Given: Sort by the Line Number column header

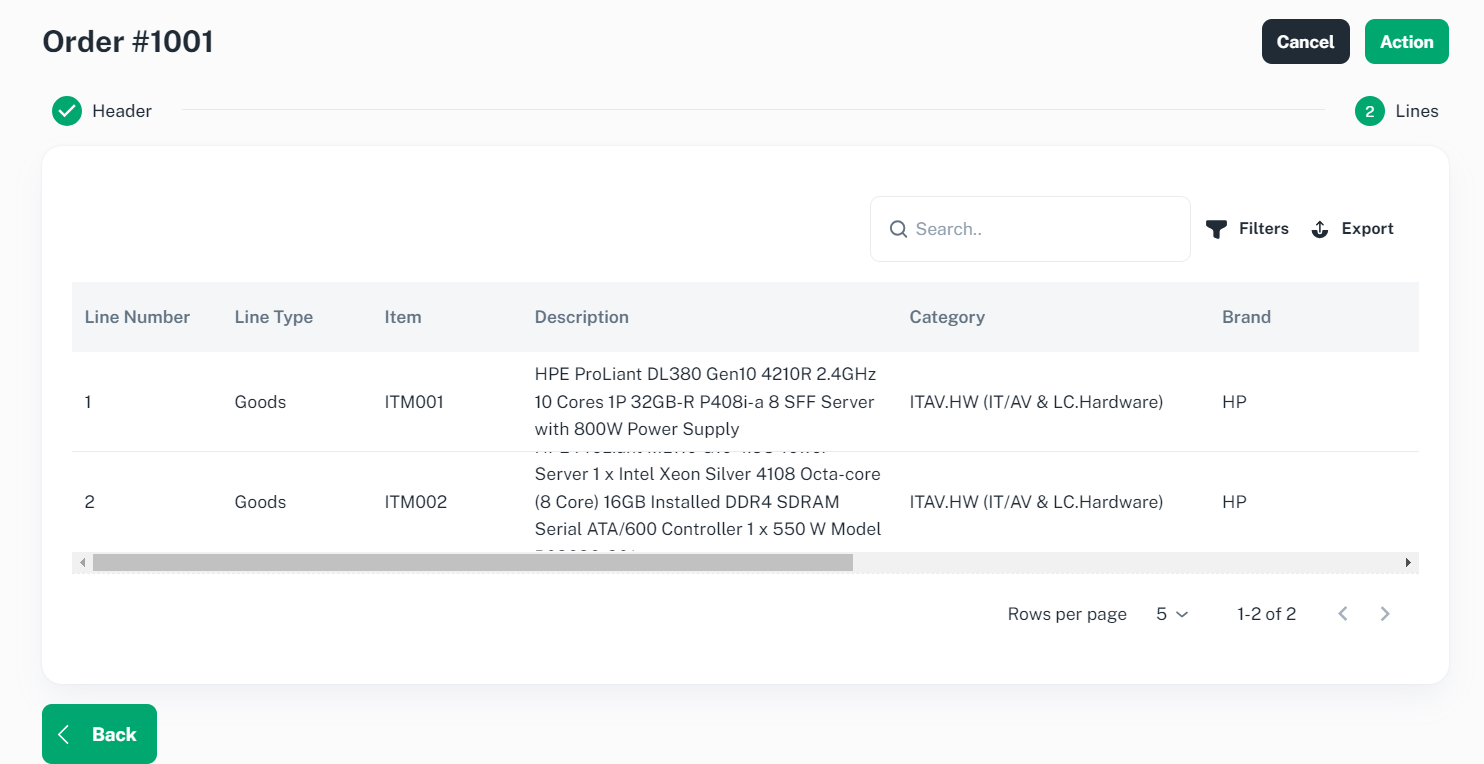Looking at the screenshot, I should [137, 317].
